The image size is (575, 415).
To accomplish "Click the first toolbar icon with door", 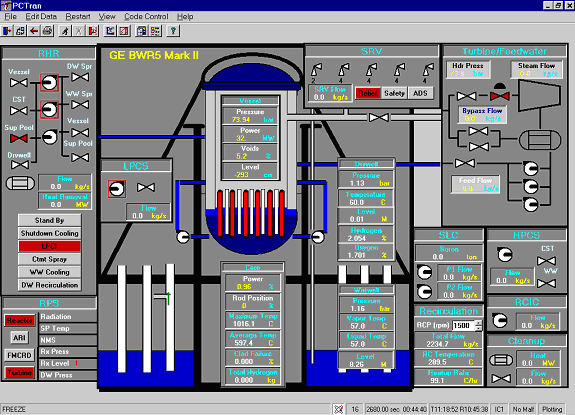I will pos(7,31).
